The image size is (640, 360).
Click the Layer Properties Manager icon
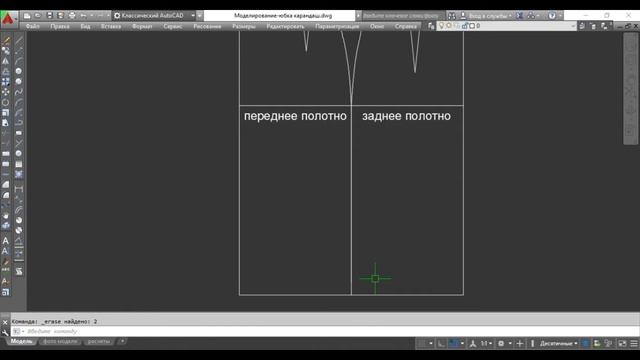431,26
